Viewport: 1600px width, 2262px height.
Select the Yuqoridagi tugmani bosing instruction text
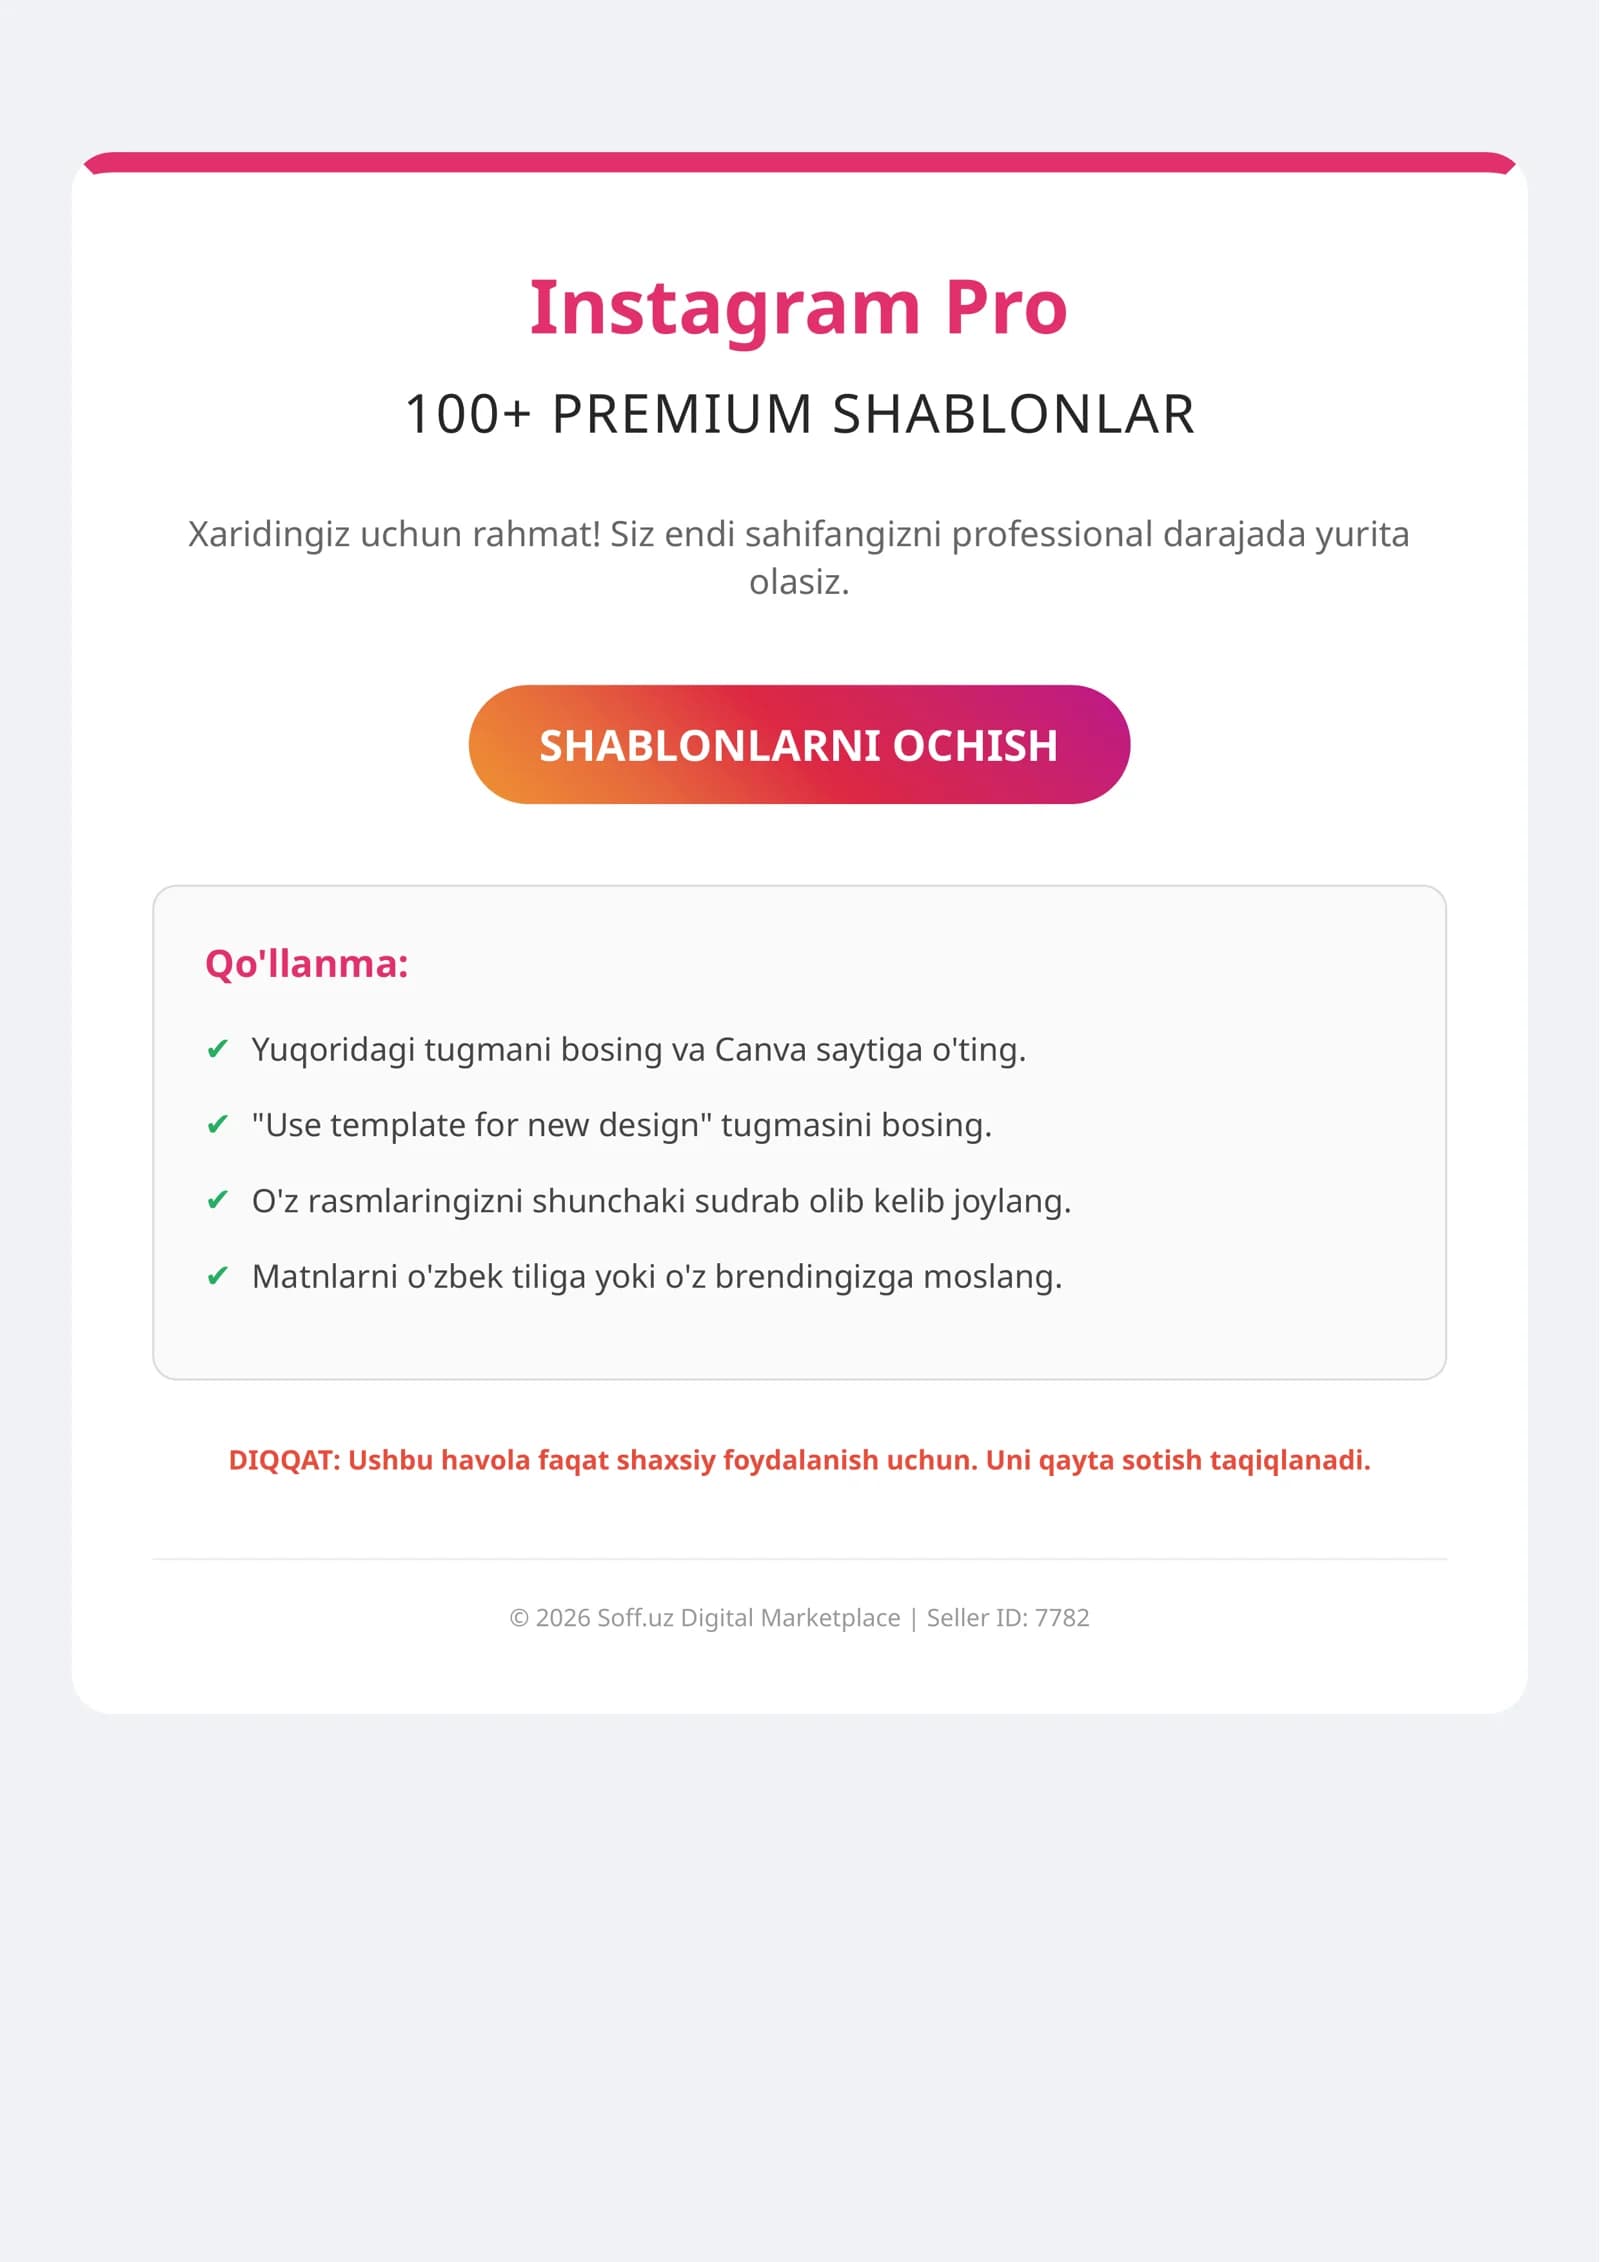[639, 1050]
